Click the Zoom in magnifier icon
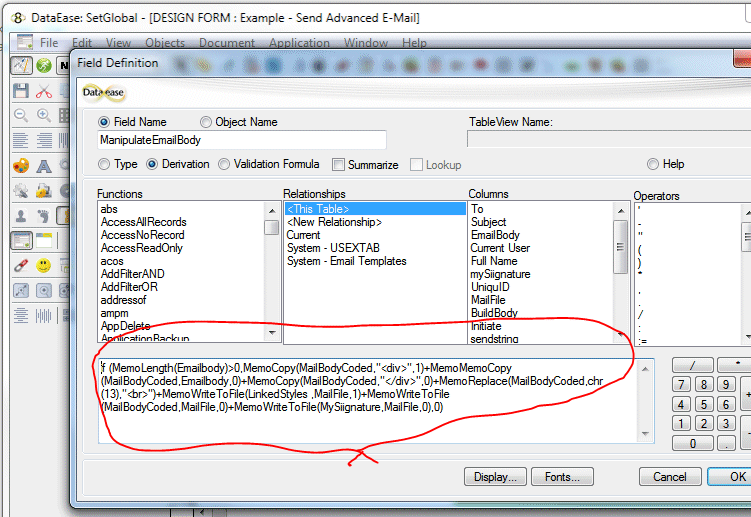The height and width of the screenshot is (517, 751). (44, 115)
